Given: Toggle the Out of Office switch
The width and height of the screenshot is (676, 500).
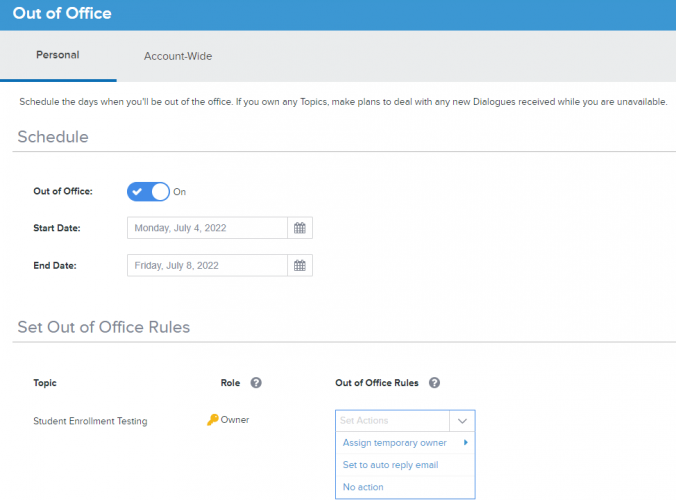Looking at the screenshot, I should click(149, 191).
